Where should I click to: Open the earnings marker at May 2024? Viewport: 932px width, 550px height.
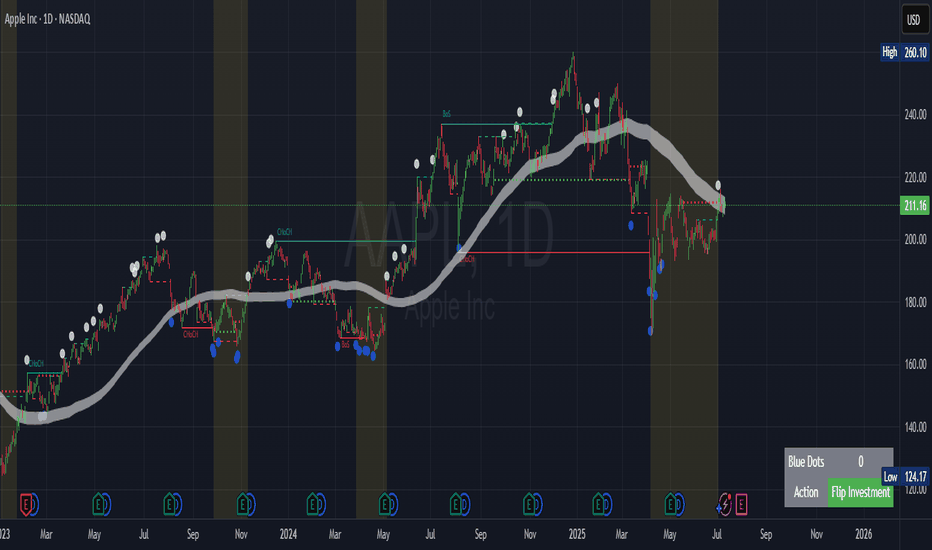(x=385, y=505)
